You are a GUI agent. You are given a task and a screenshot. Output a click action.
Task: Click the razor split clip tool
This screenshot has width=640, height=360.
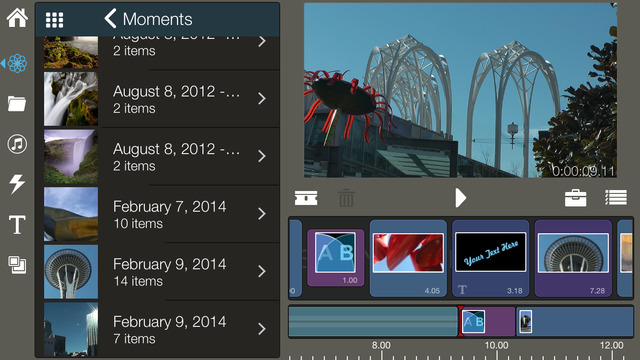pyautogui.click(x=306, y=198)
